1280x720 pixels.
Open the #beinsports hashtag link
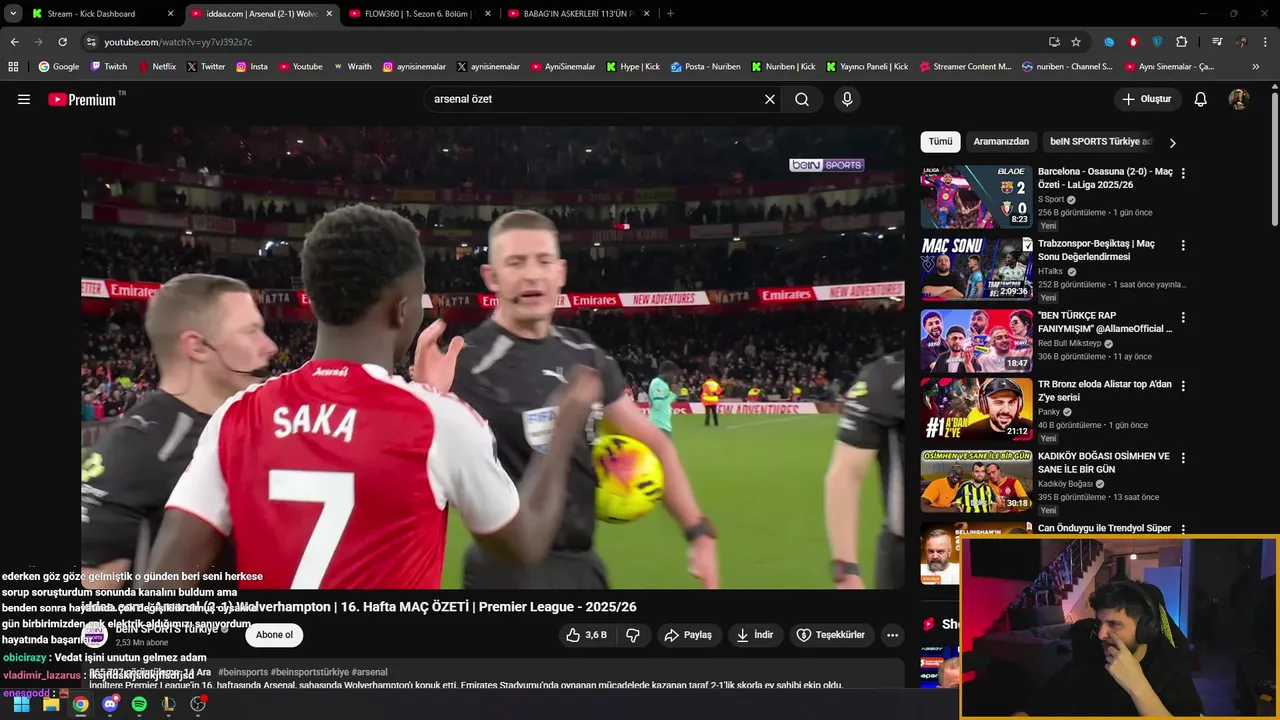pos(242,672)
